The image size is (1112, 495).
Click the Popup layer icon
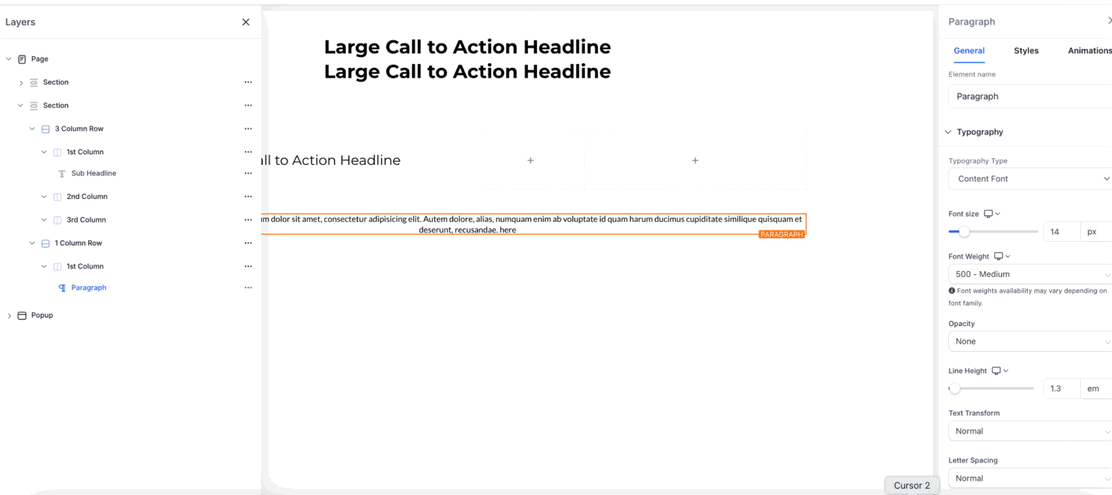(x=22, y=316)
